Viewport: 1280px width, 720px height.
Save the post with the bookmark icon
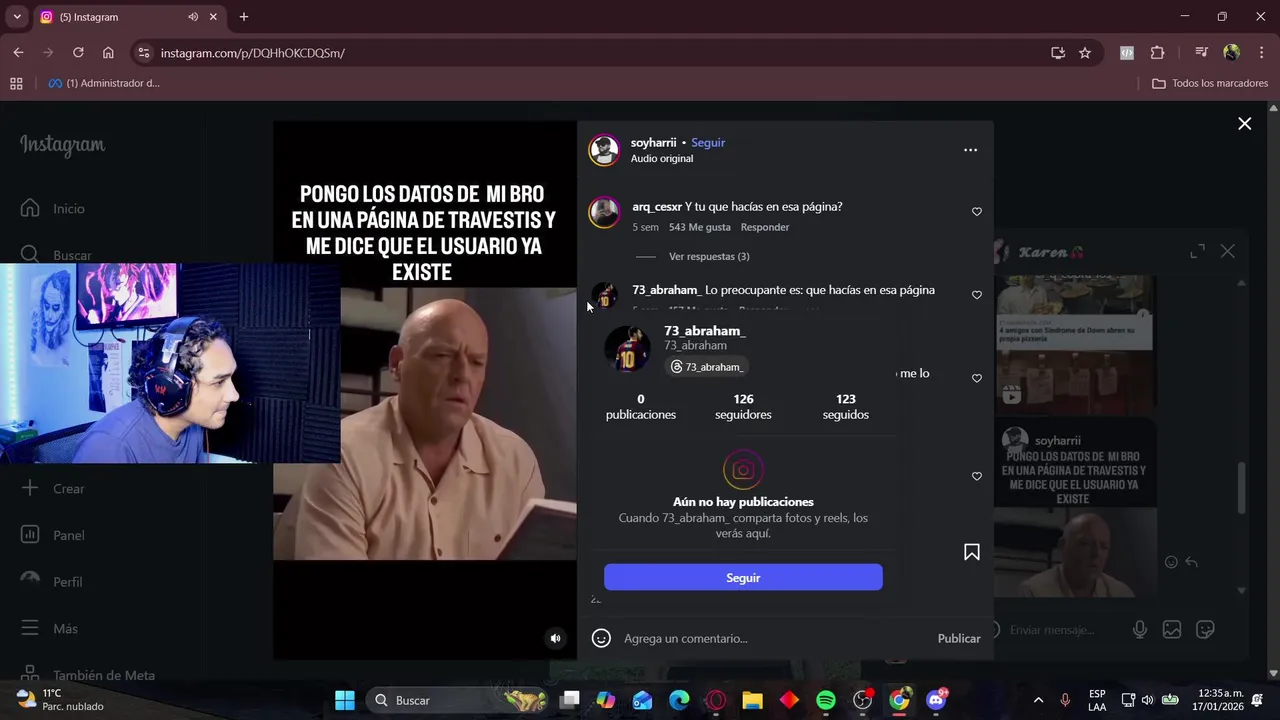(971, 552)
